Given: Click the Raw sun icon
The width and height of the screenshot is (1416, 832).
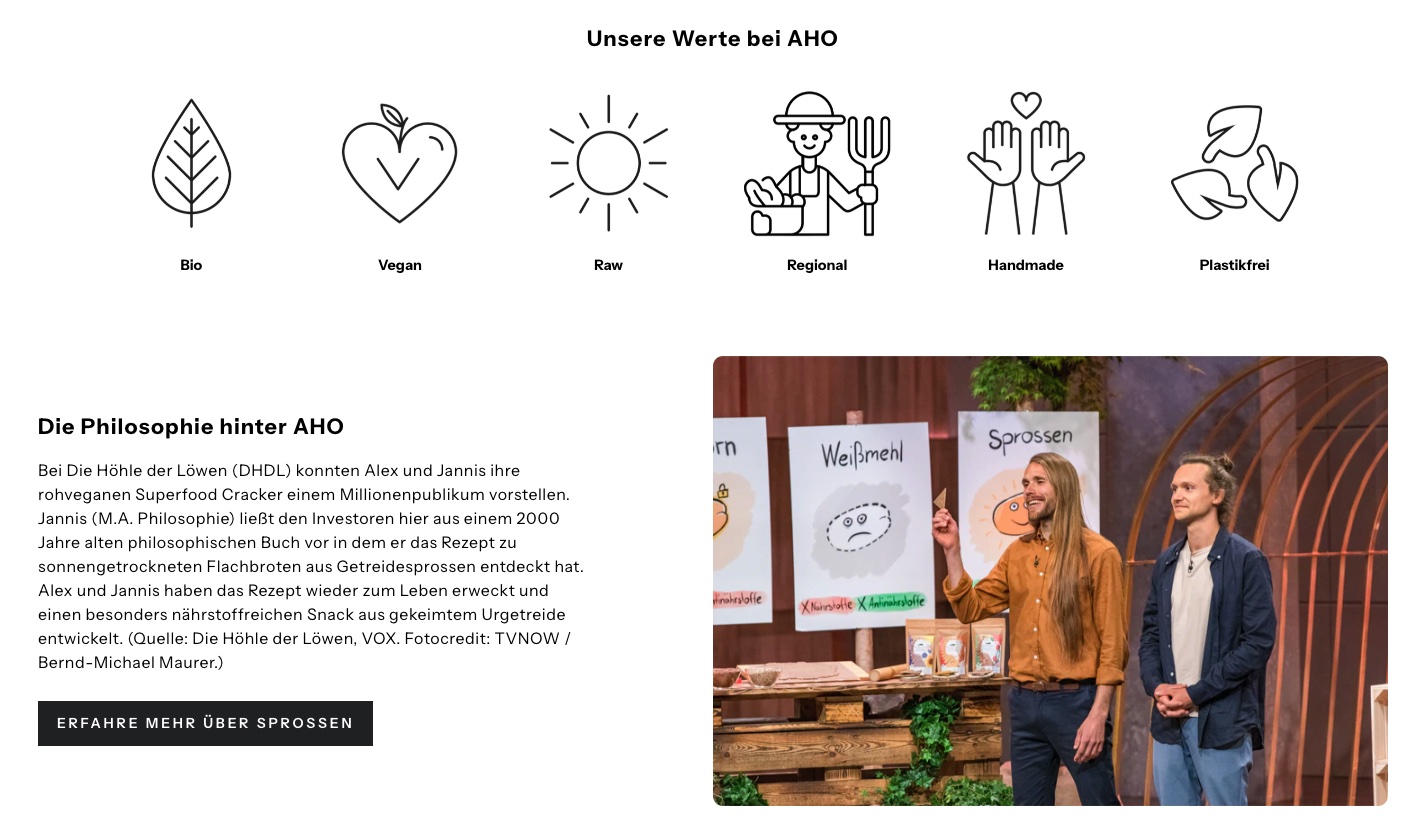Looking at the screenshot, I should click(608, 163).
